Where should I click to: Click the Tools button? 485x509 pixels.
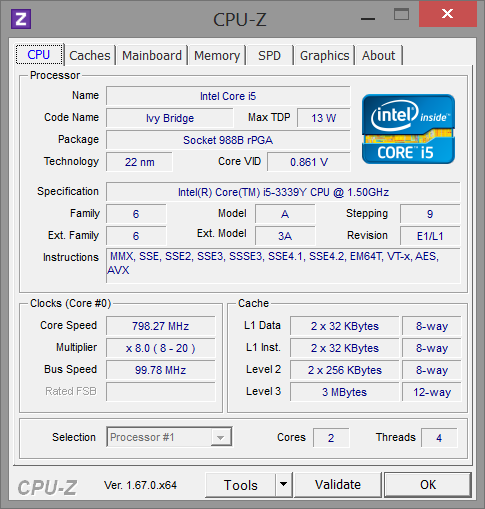click(x=240, y=485)
